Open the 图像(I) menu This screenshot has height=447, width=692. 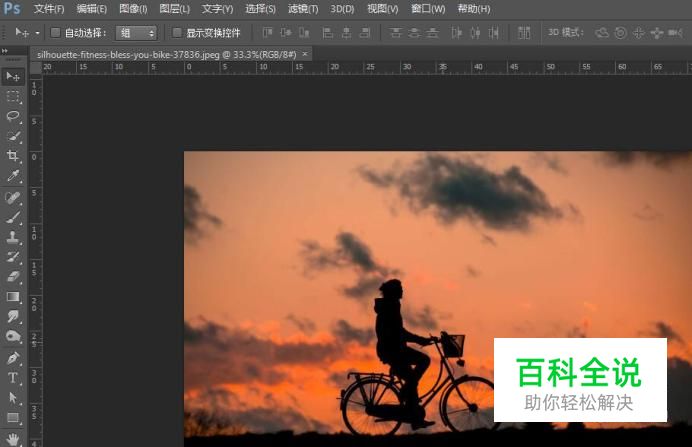(x=133, y=9)
